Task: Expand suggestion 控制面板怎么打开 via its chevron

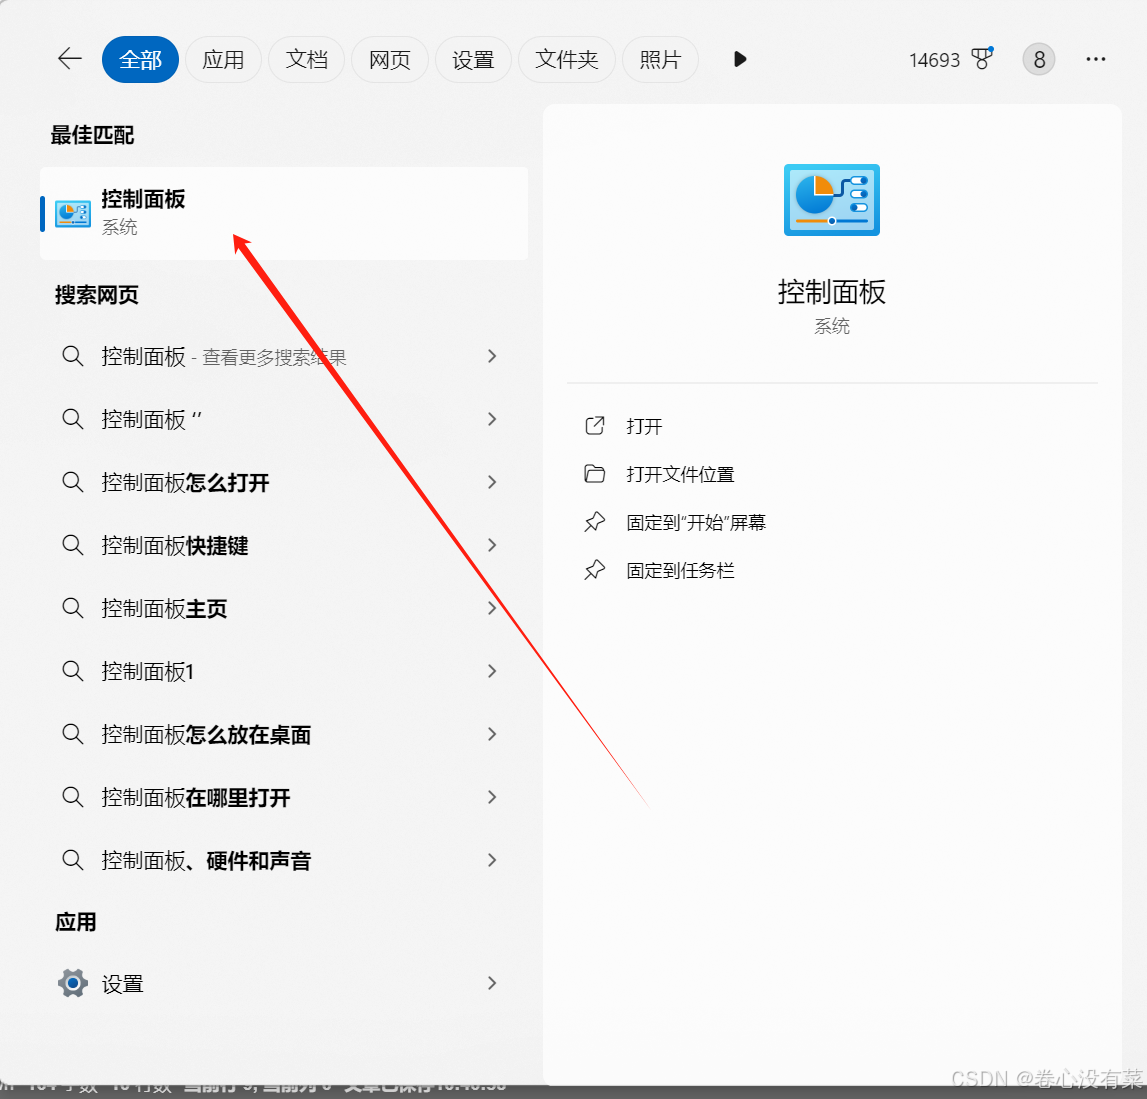Action: pos(491,482)
